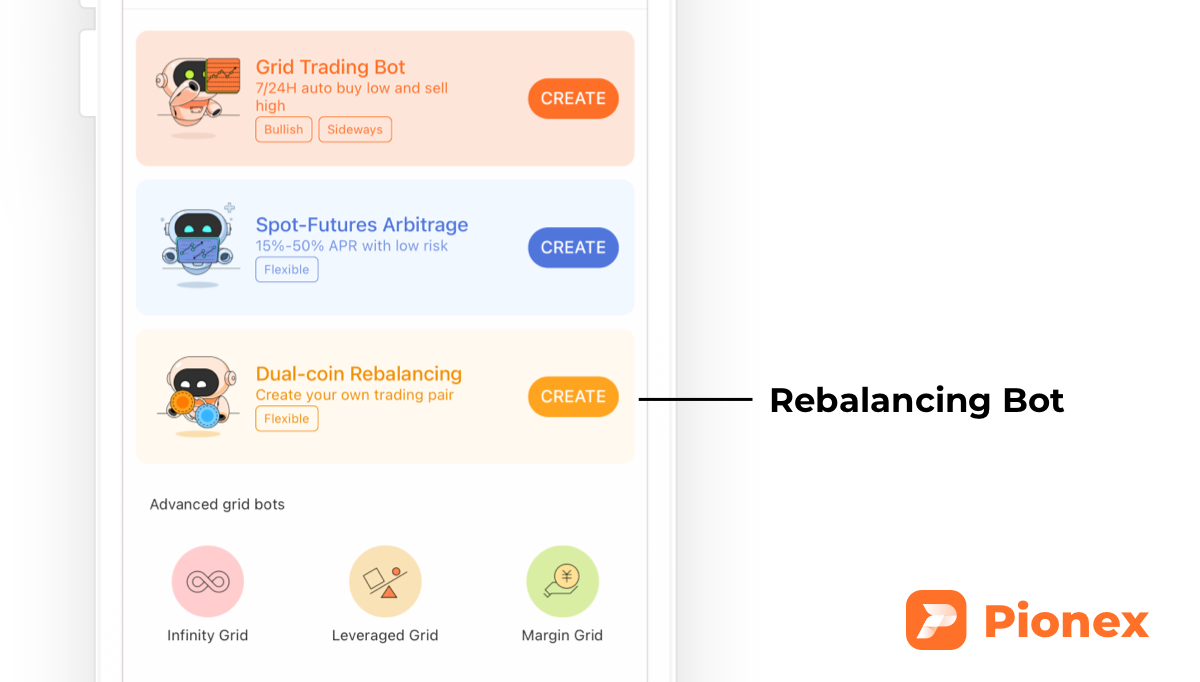Click the Advanced grid bots heading

pyautogui.click(x=217, y=504)
